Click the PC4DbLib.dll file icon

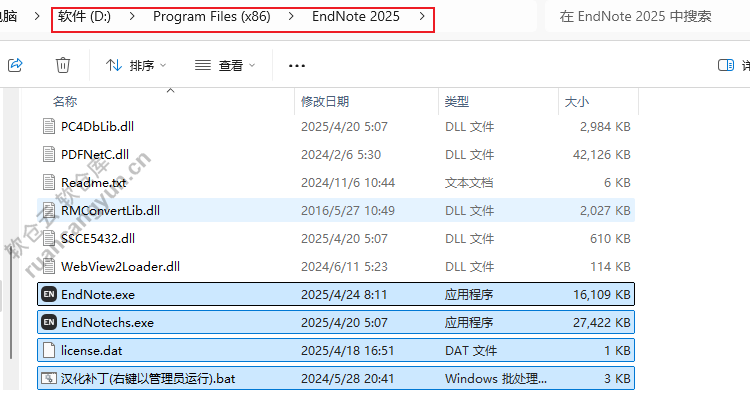click(x=48, y=127)
